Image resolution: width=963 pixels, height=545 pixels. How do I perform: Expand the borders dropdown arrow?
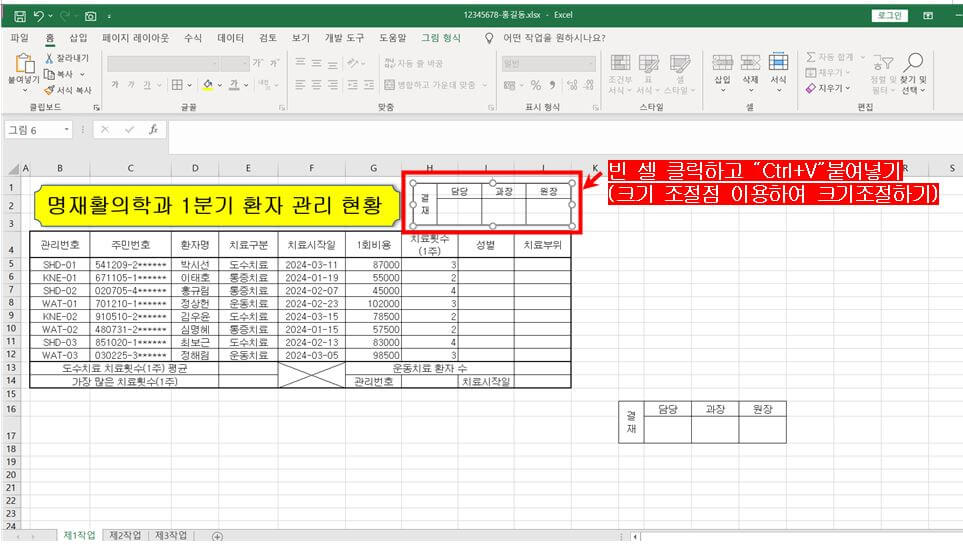[189, 85]
